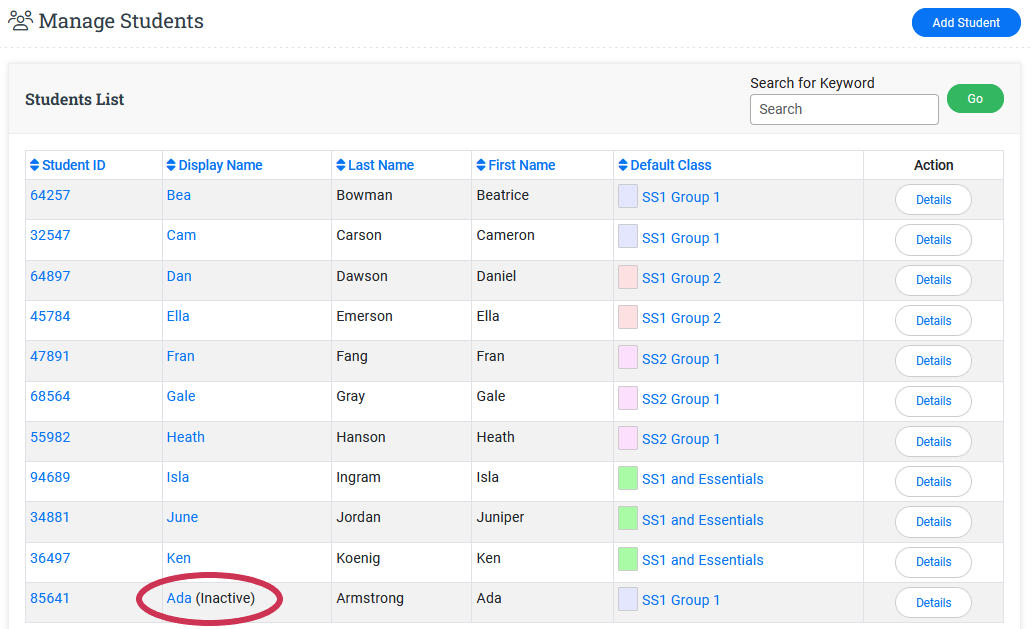This screenshot has width=1033, height=629.
Task: Click the pink color swatch beside Fran's class
Action: point(628,358)
